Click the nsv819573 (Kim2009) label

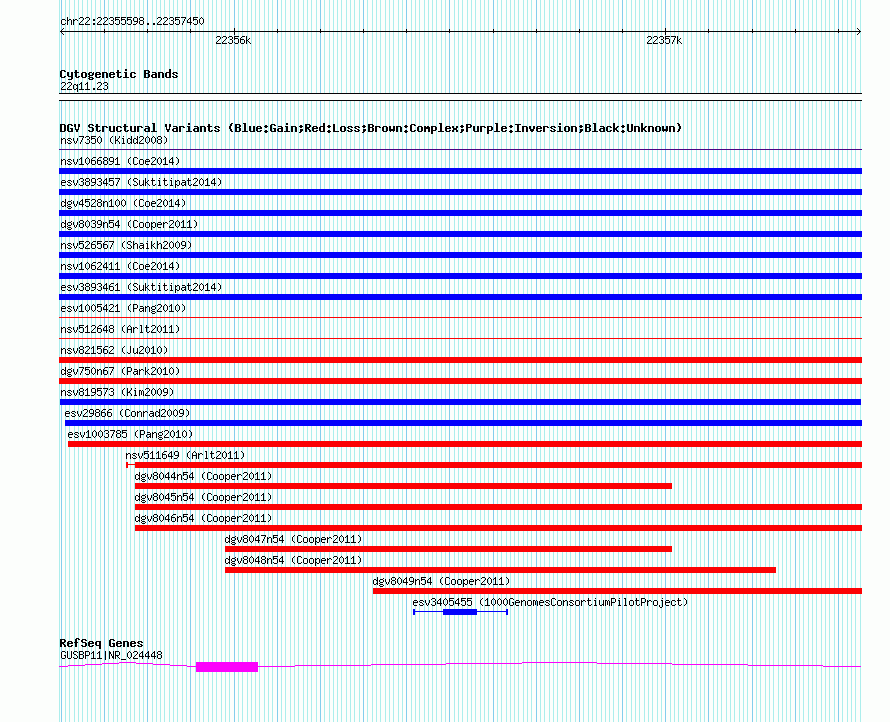(x=117, y=392)
